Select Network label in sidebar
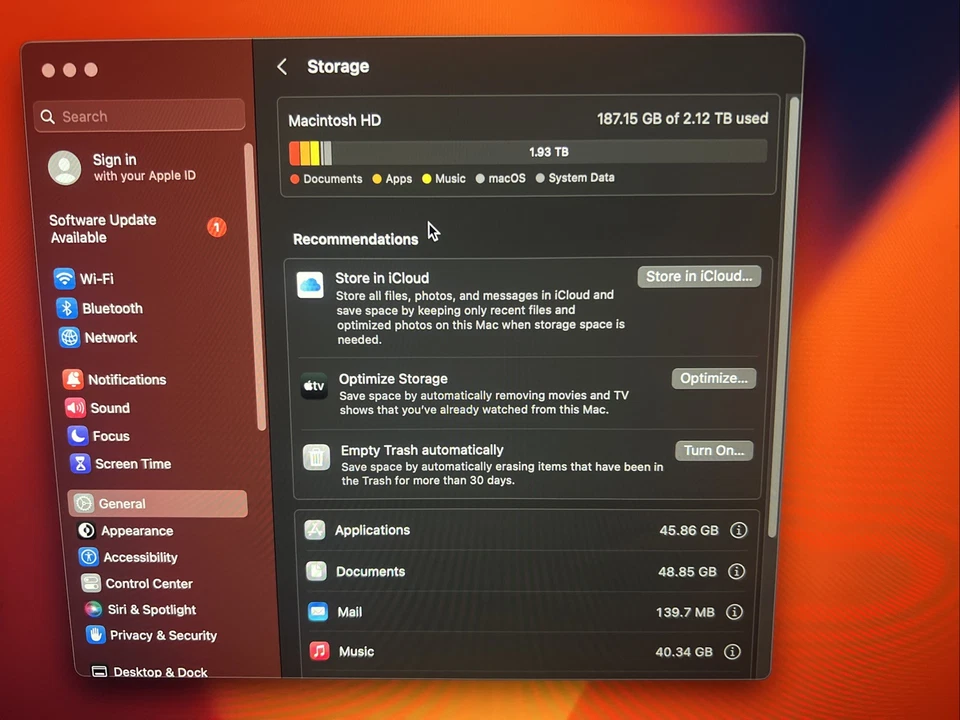 (x=111, y=337)
